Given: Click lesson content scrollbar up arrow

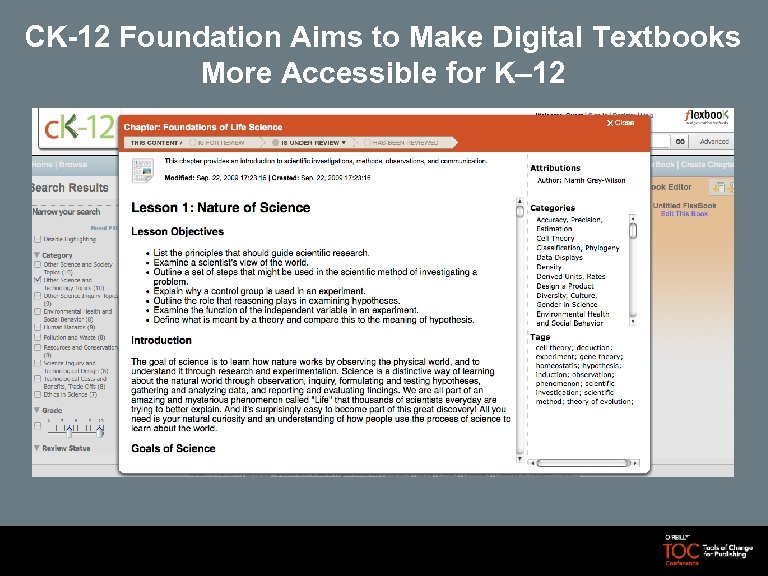Looking at the screenshot, I should coord(520,201).
